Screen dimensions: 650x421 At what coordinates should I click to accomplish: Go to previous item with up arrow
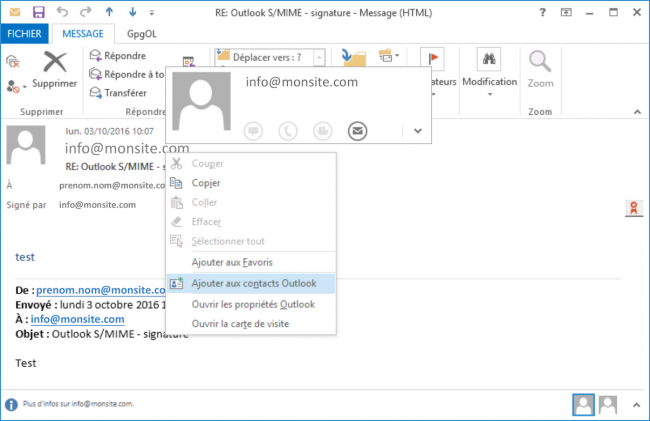(109, 12)
